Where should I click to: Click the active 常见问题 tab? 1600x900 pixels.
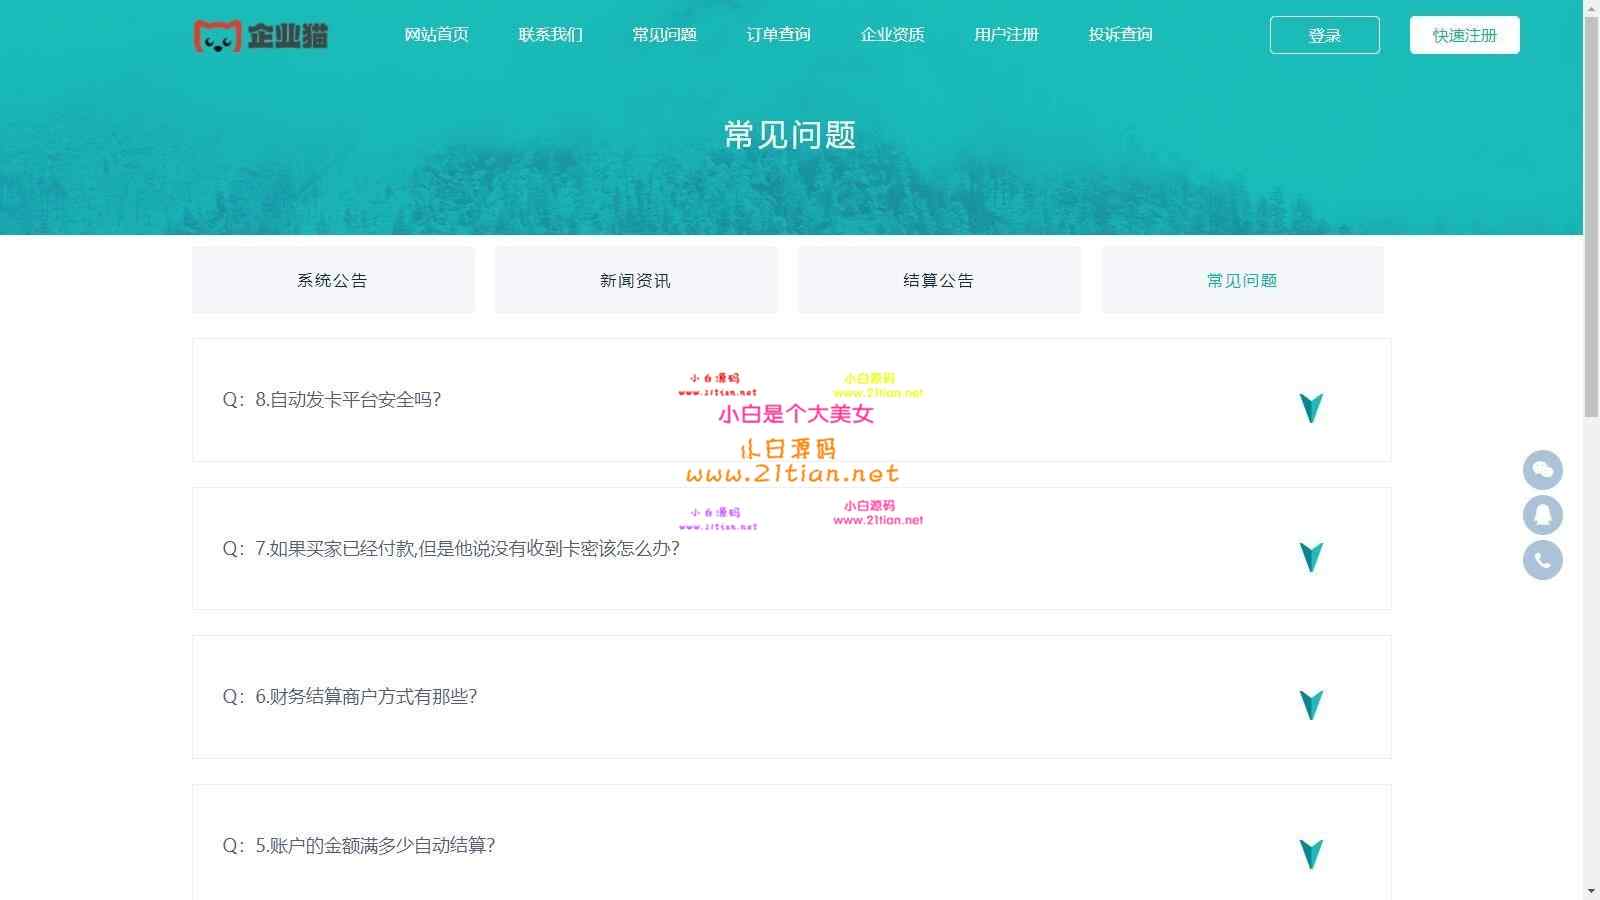1243,280
